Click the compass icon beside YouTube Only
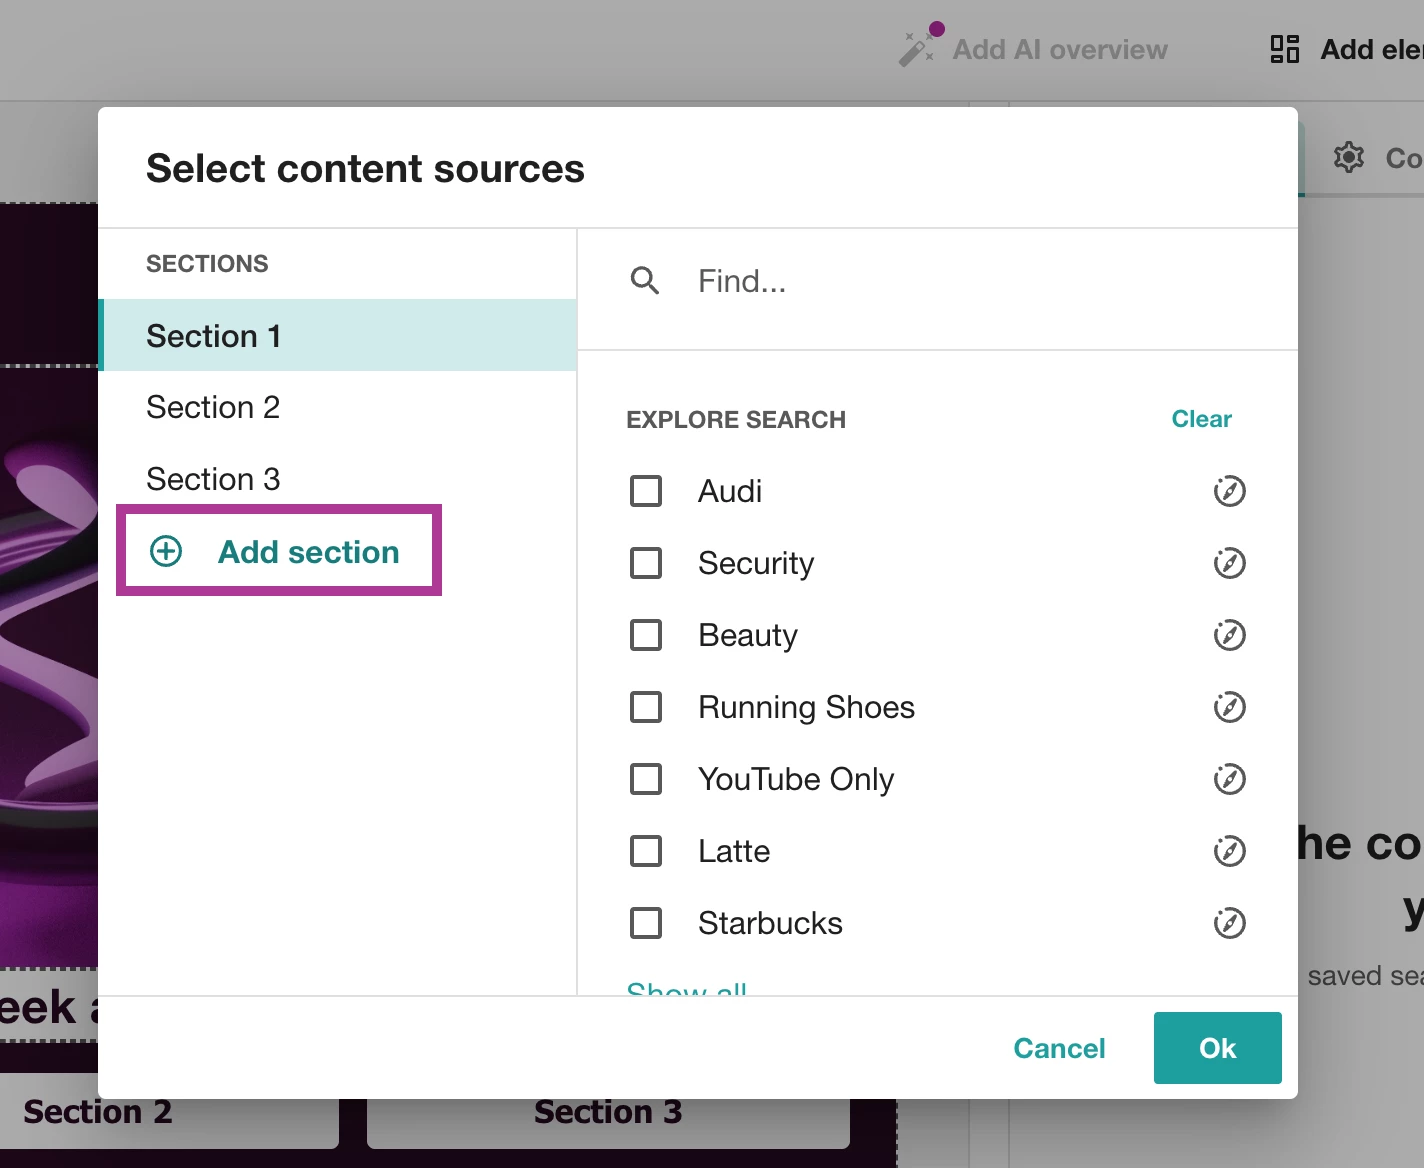Viewport: 1424px width, 1168px height. [x=1229, y=779]
